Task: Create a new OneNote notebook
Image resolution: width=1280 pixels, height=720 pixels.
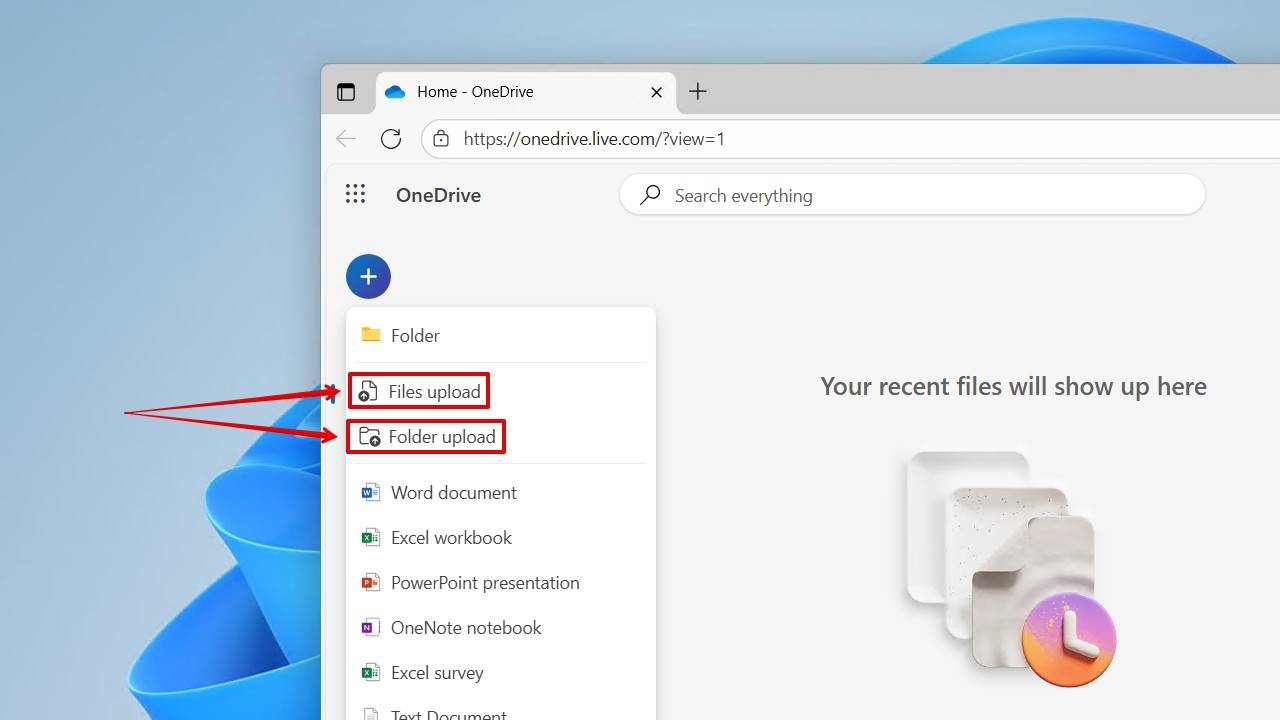Action: 465,627
